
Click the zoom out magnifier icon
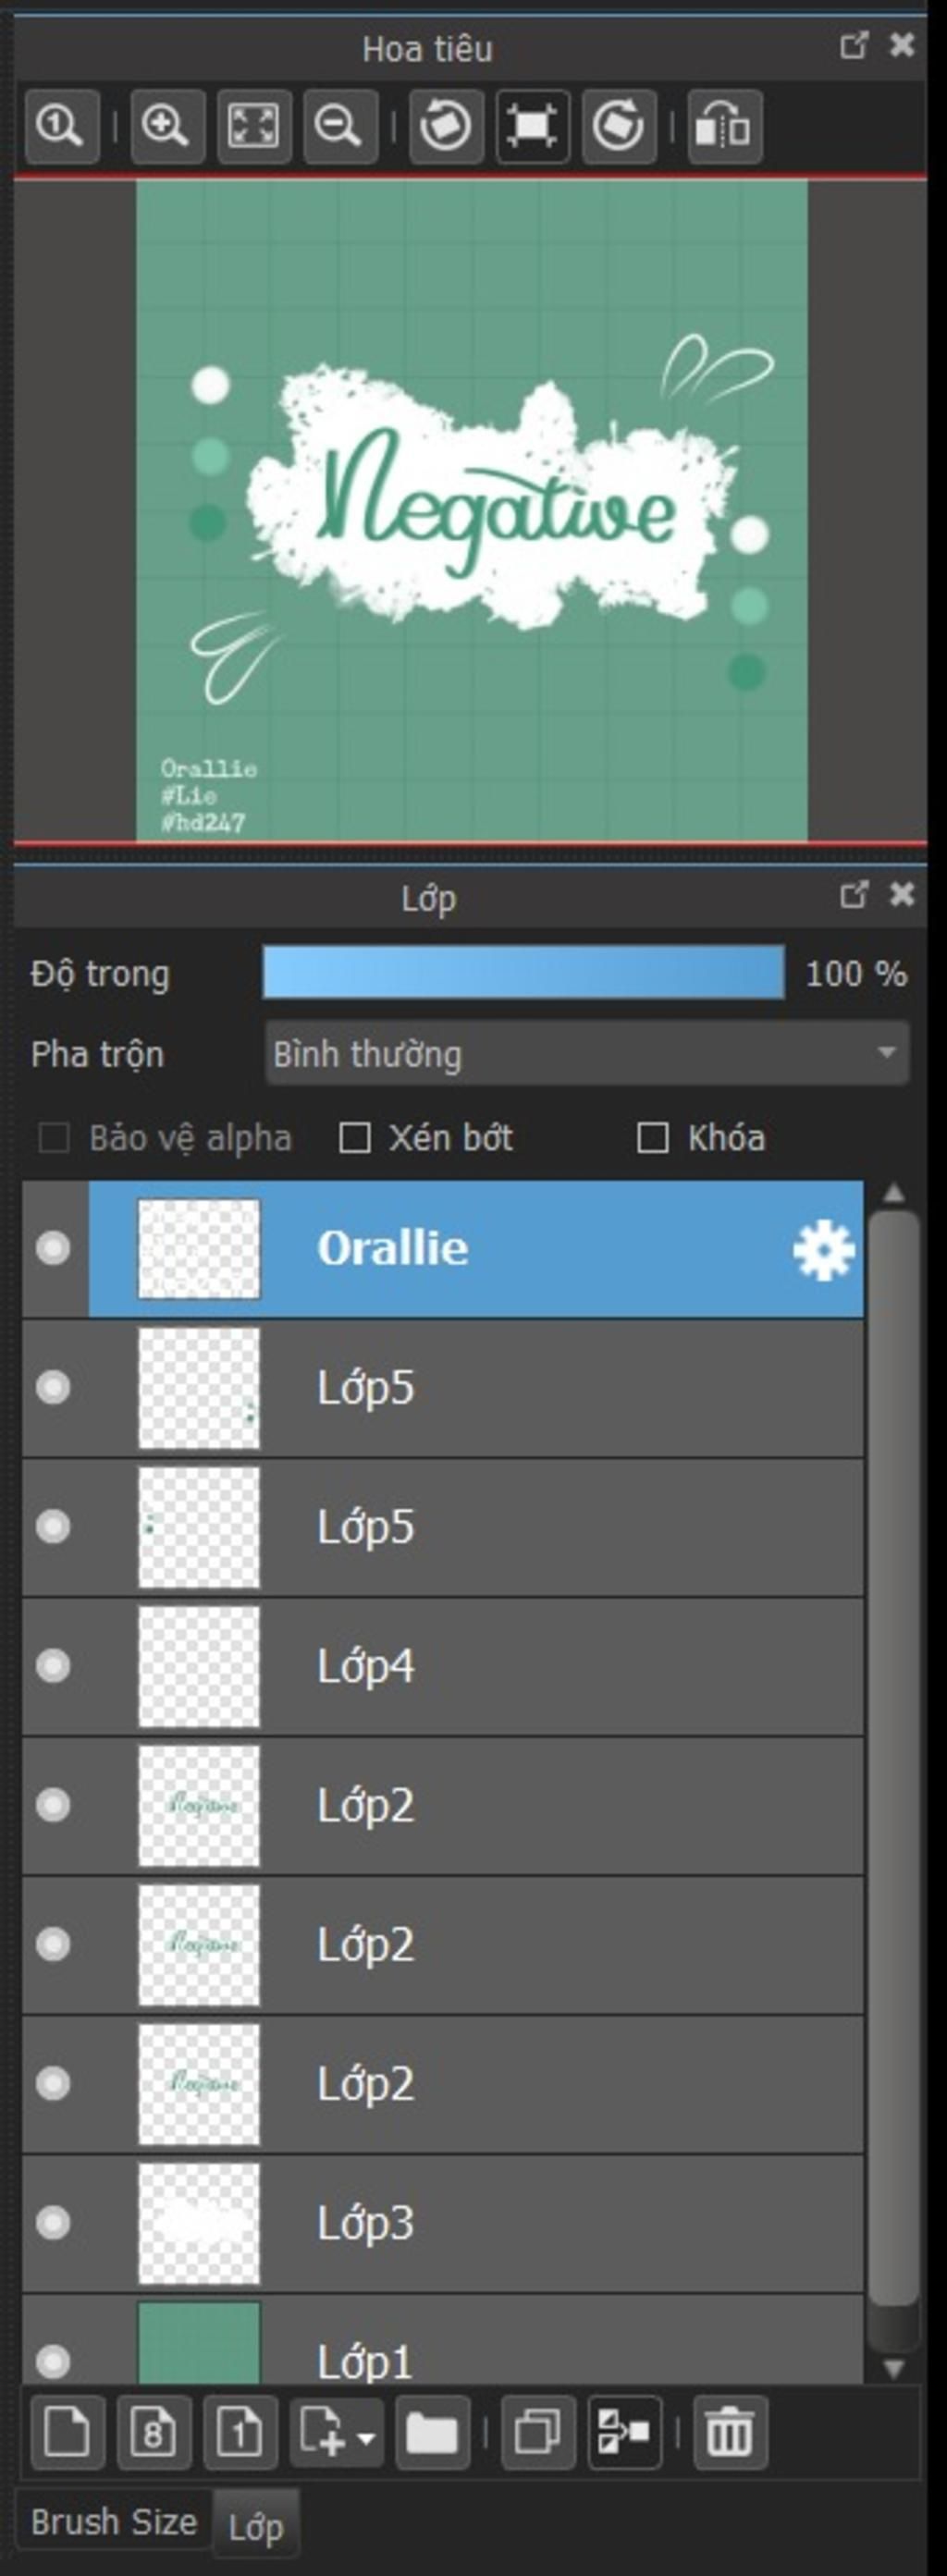tap(340, 126)
